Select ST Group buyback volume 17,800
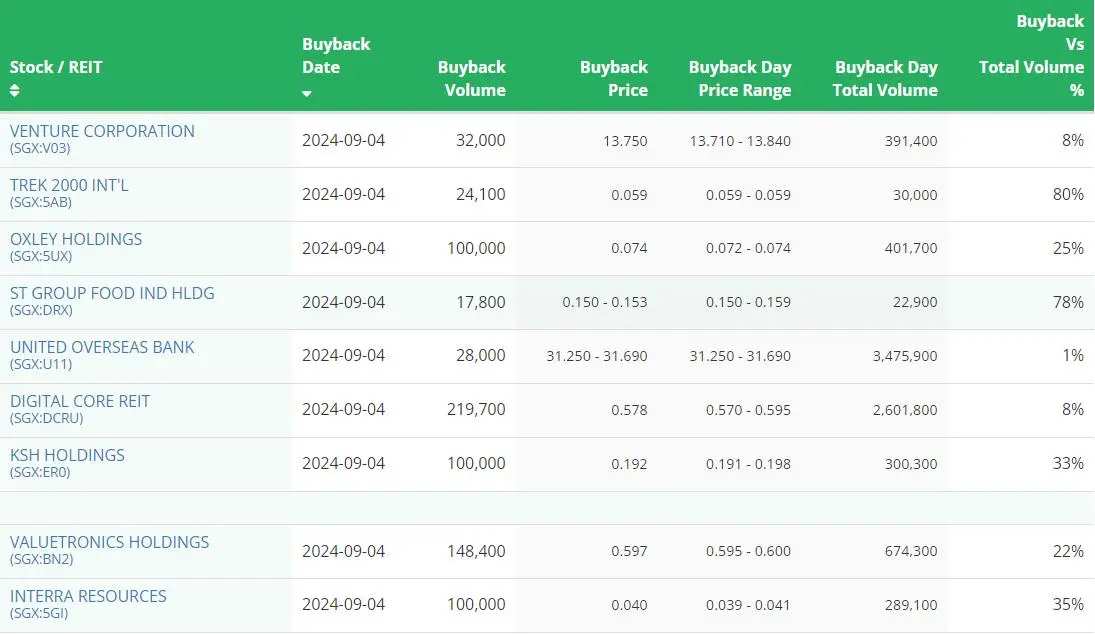Viewport: 1095px width, 634px height. (x=480, y=302)
